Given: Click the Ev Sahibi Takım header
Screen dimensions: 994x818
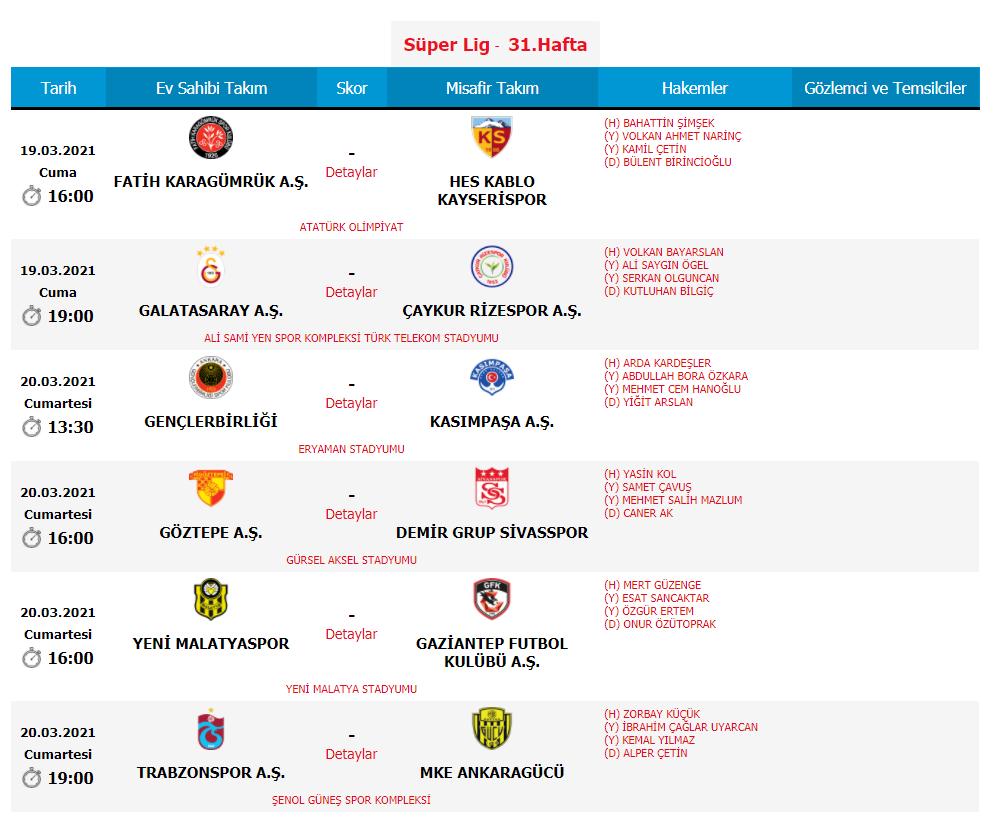Looking at the screenshot, I should (211, 88).
